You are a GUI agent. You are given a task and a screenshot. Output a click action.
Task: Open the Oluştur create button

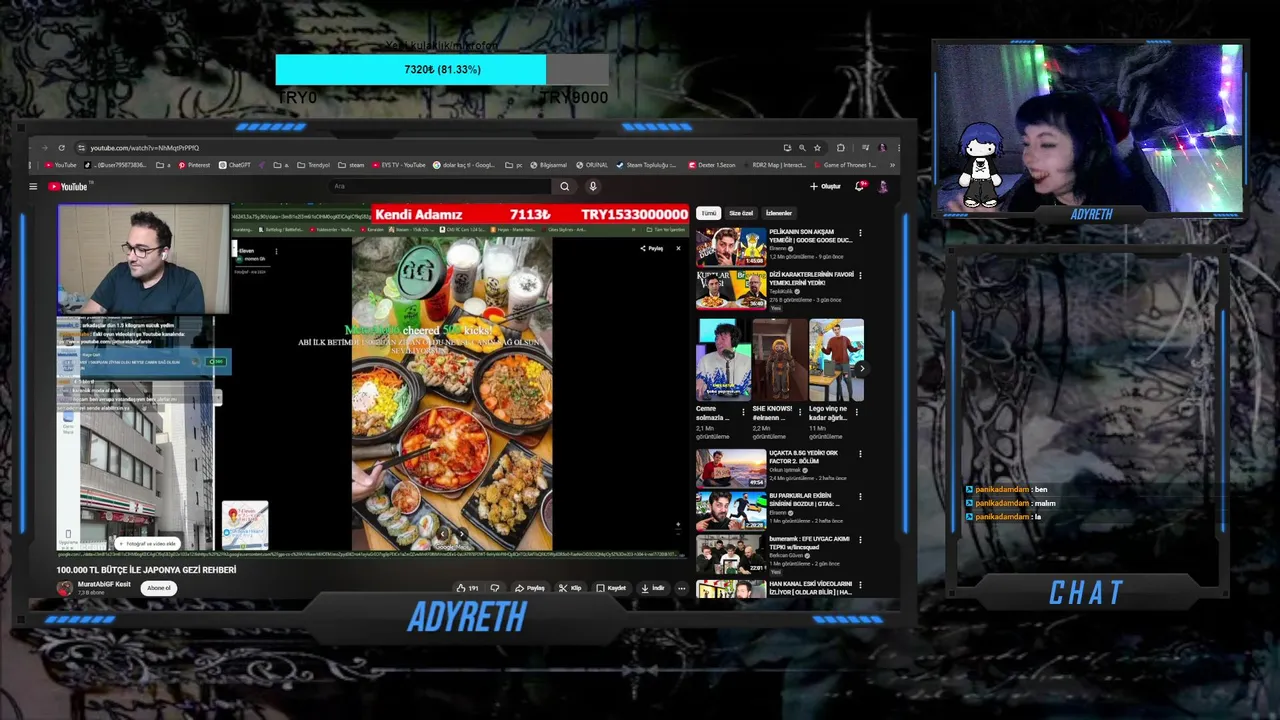(826, 186)
